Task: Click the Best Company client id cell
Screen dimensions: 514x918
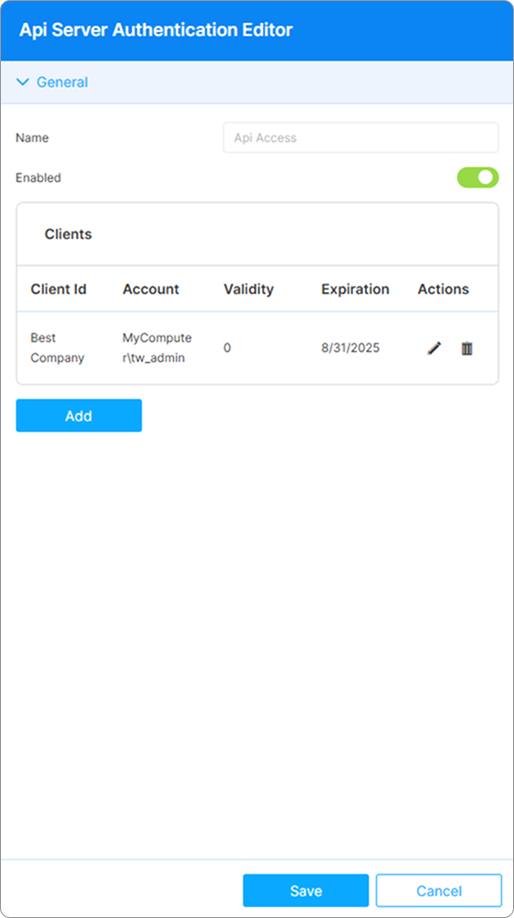Action: (x=57, y=348)
